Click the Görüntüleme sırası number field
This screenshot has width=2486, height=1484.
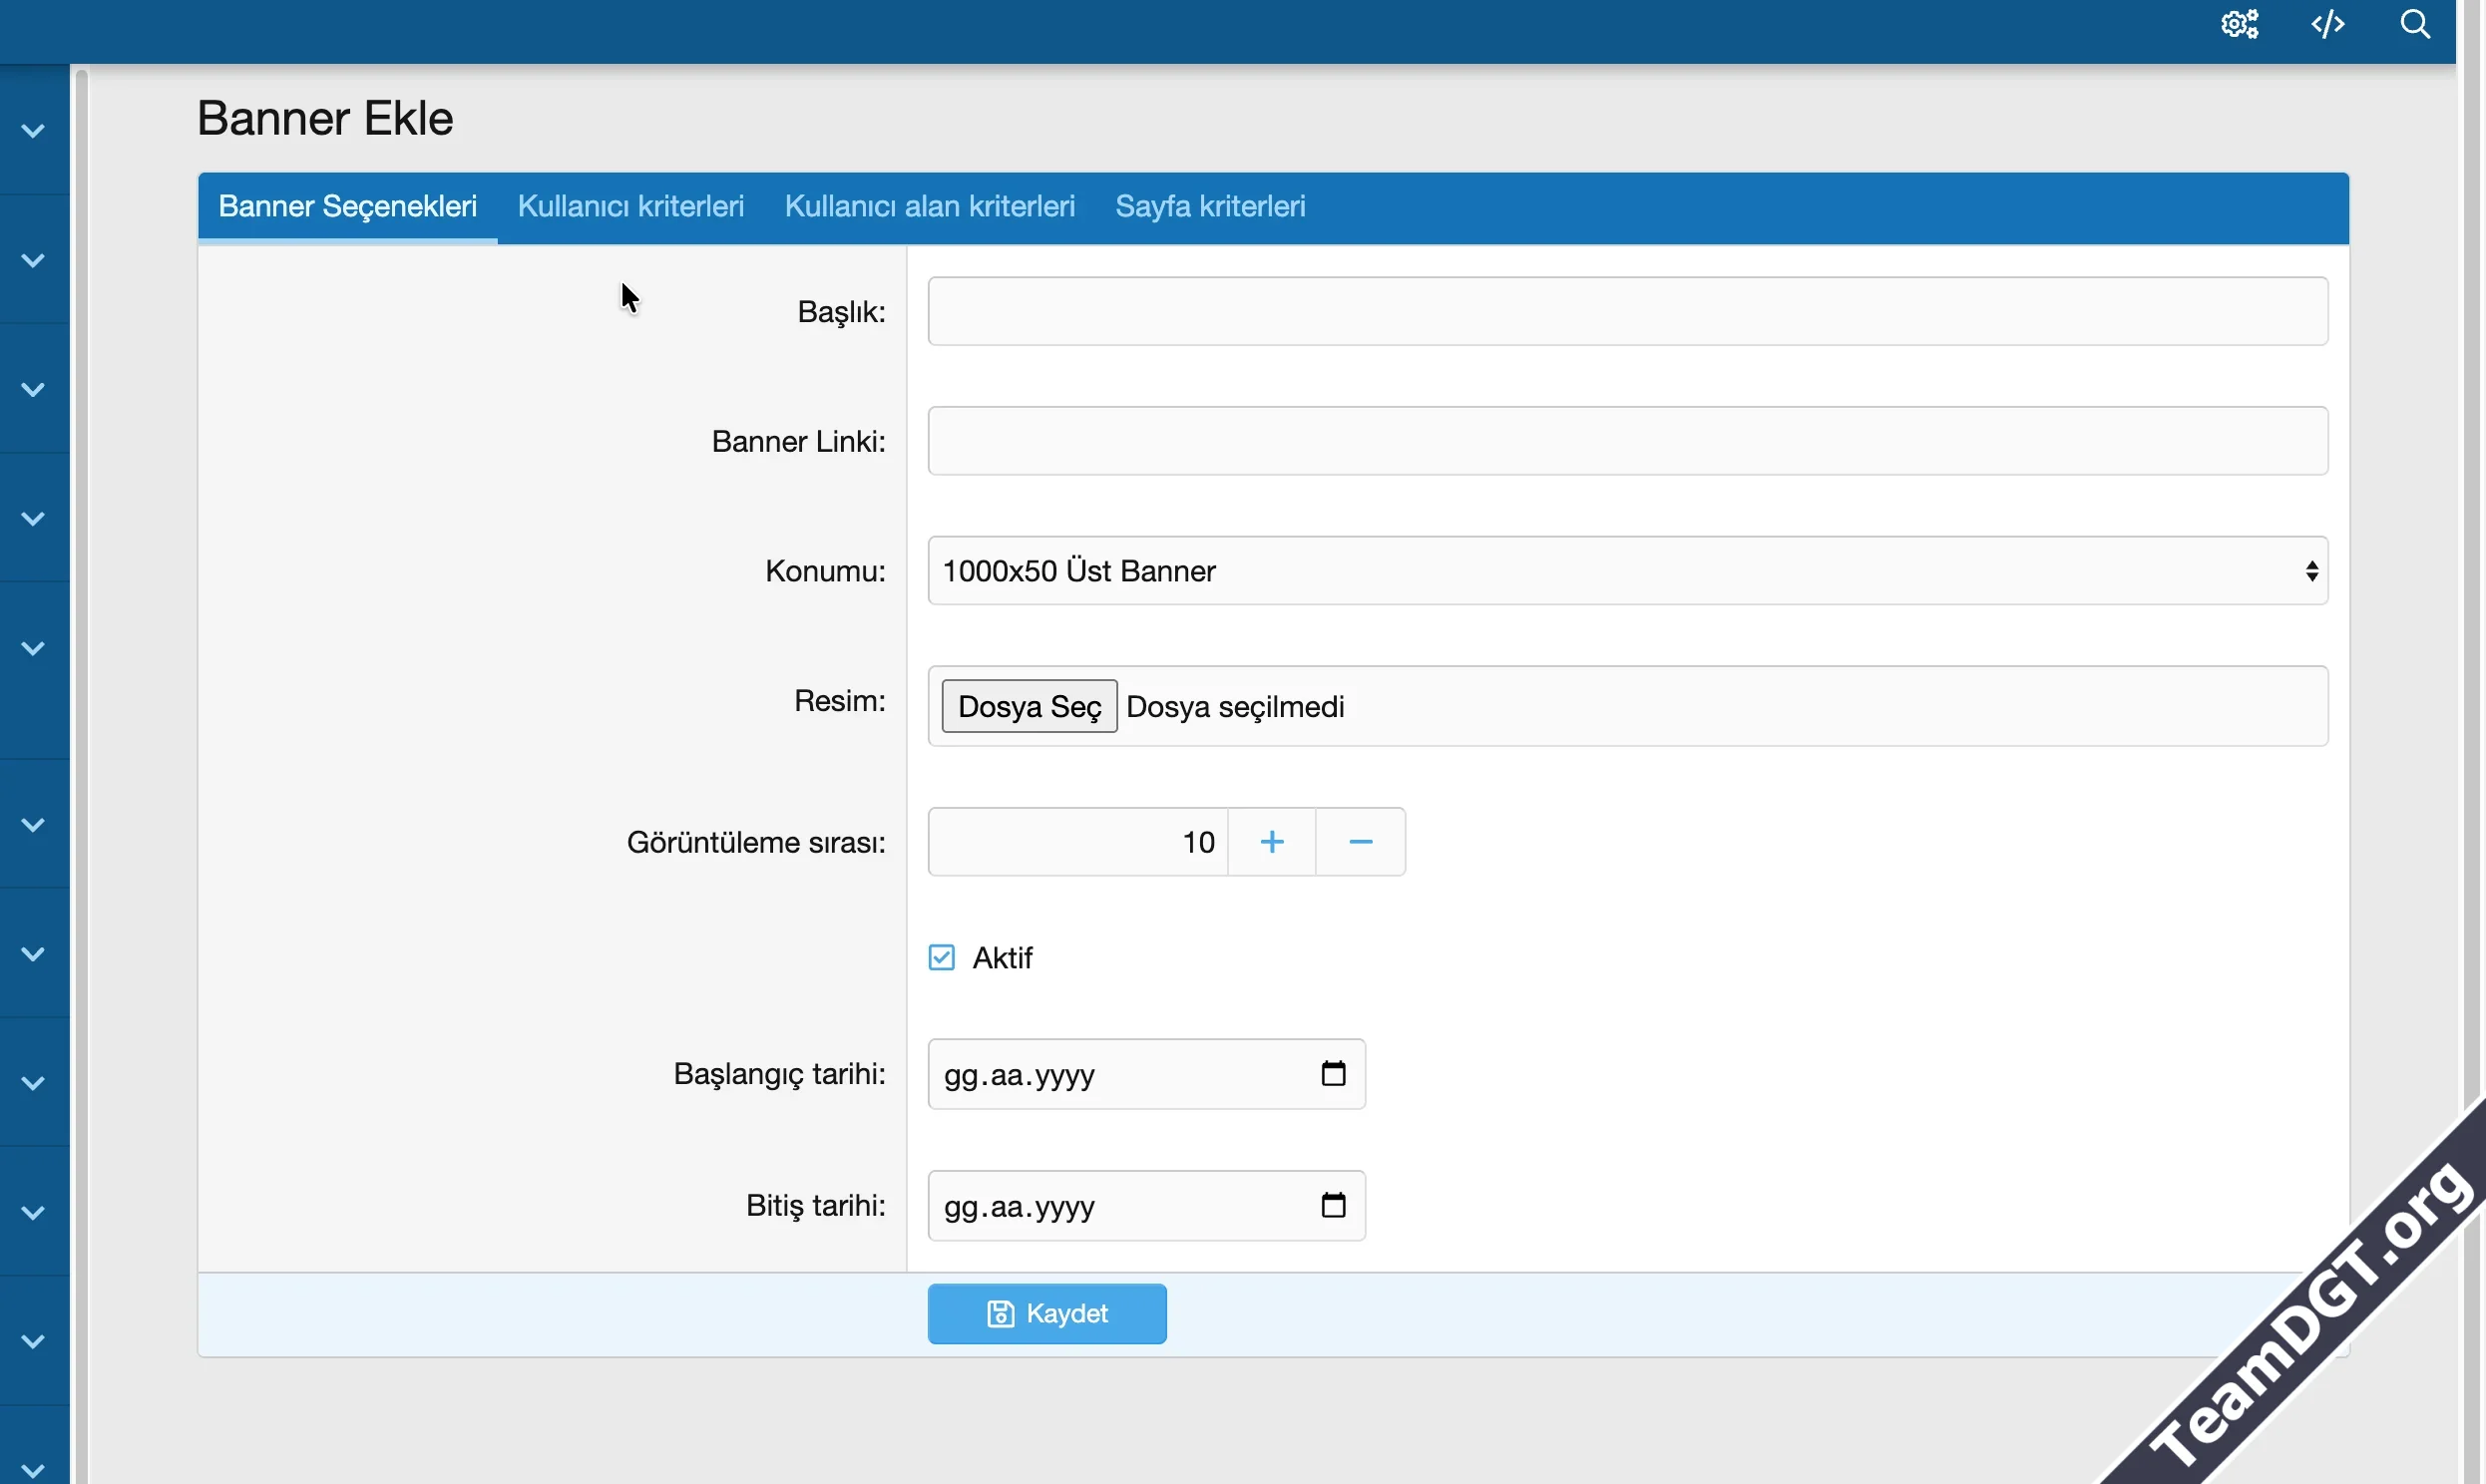[1077, 842]
